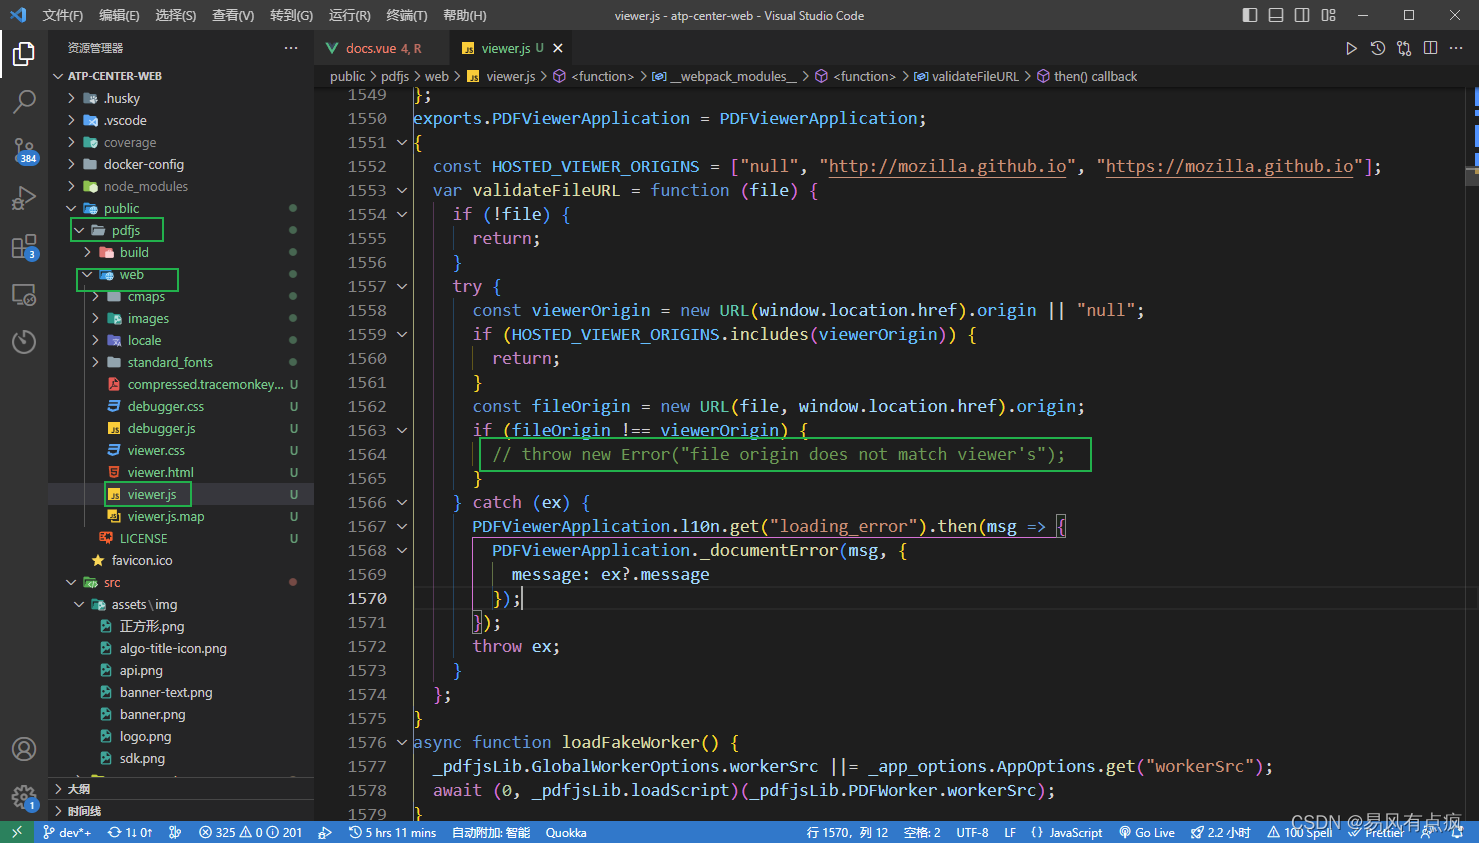Viewport: 1479px width, 843px height.
Task: Click the Prettier status bar item
Action: coord(1376,832)
